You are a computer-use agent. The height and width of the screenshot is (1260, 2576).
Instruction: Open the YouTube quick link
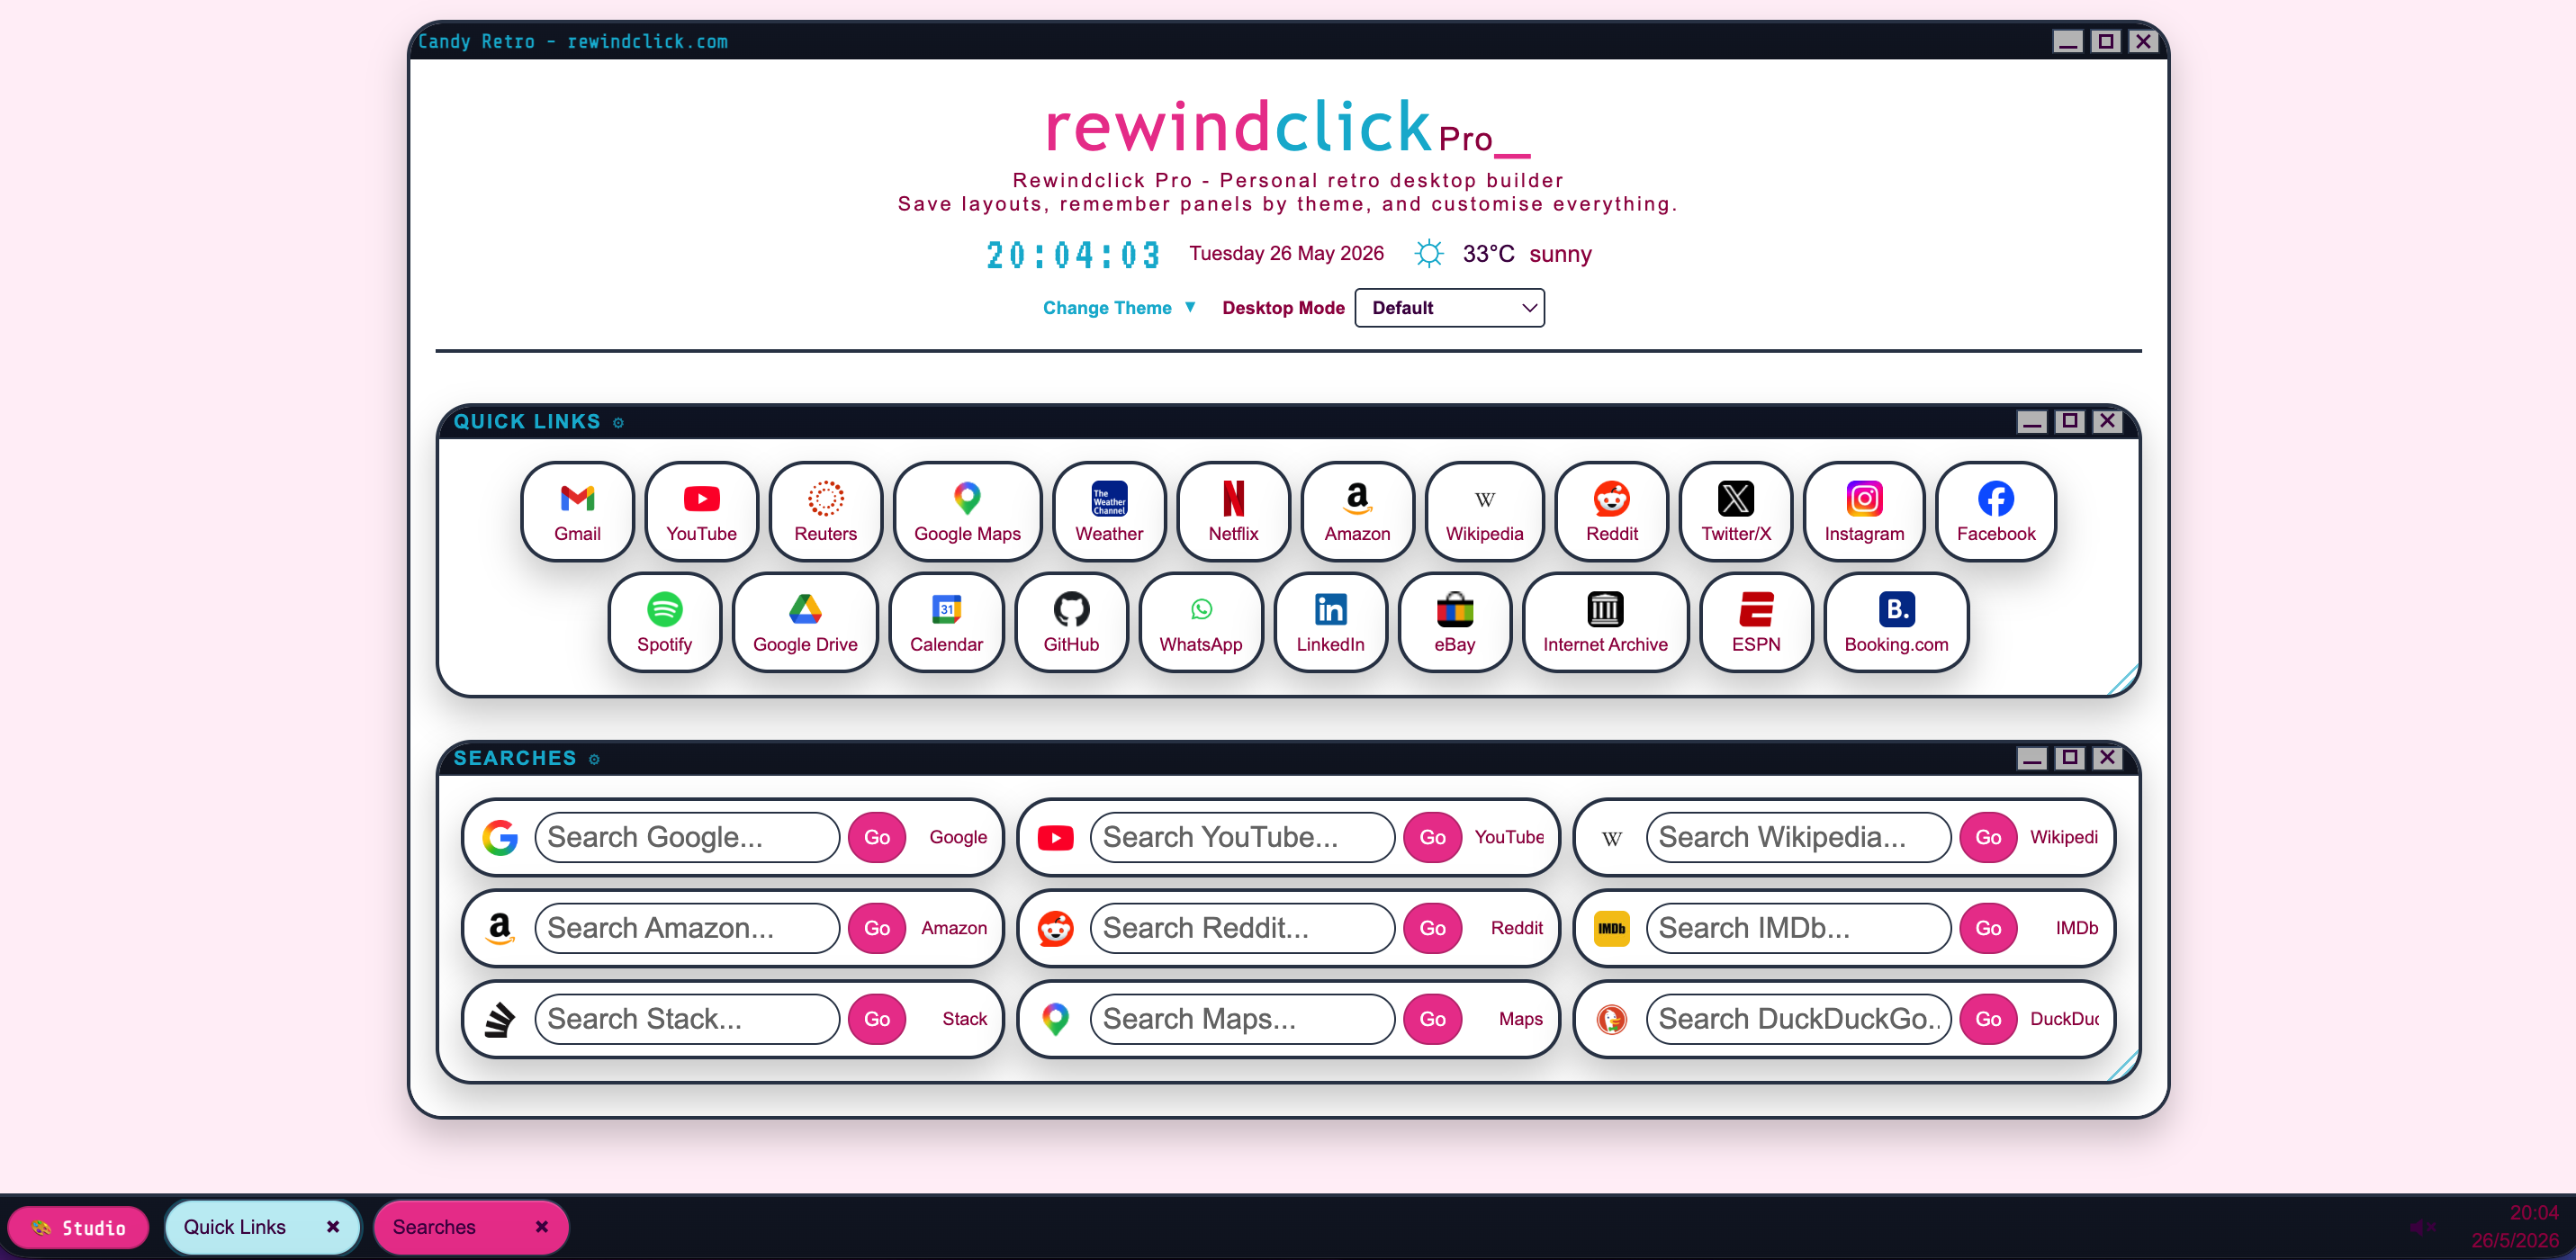[x=701, y=512]
